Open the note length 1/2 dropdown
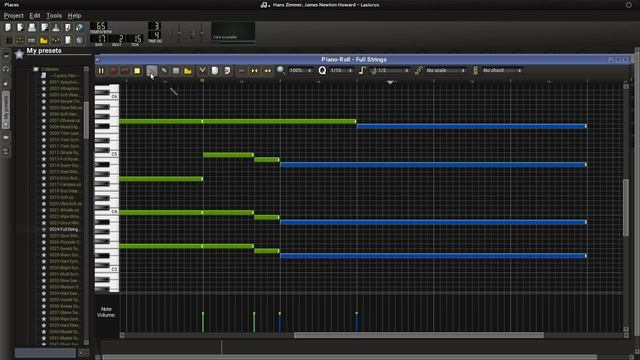Image resolution: width=640 pixels, height=360 pixels. tap(389, 71)
